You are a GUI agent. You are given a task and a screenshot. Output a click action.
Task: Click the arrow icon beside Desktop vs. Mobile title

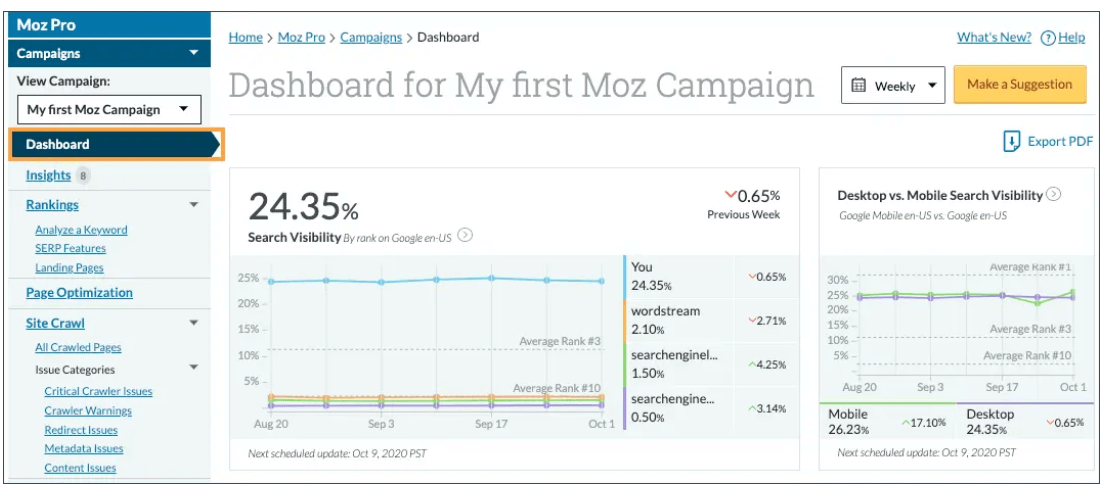1053,195
